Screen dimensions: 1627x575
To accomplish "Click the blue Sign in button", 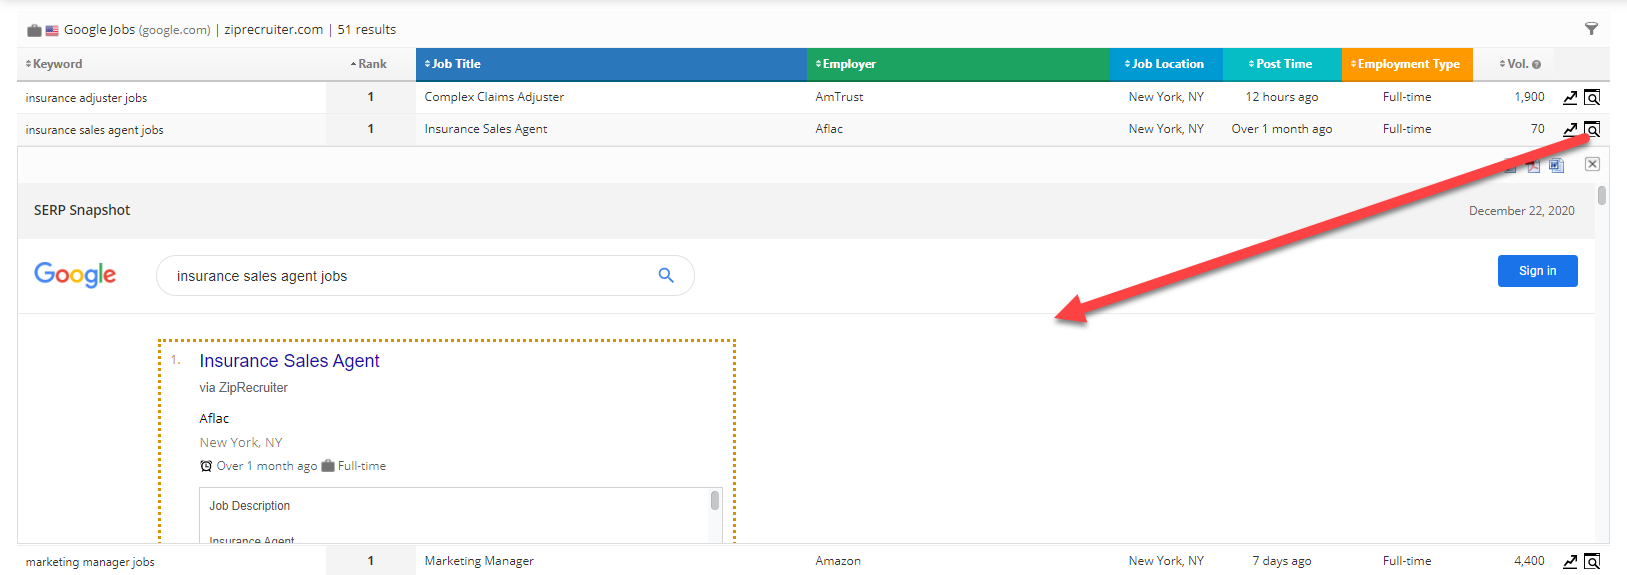I will [x=1537, y=271].
